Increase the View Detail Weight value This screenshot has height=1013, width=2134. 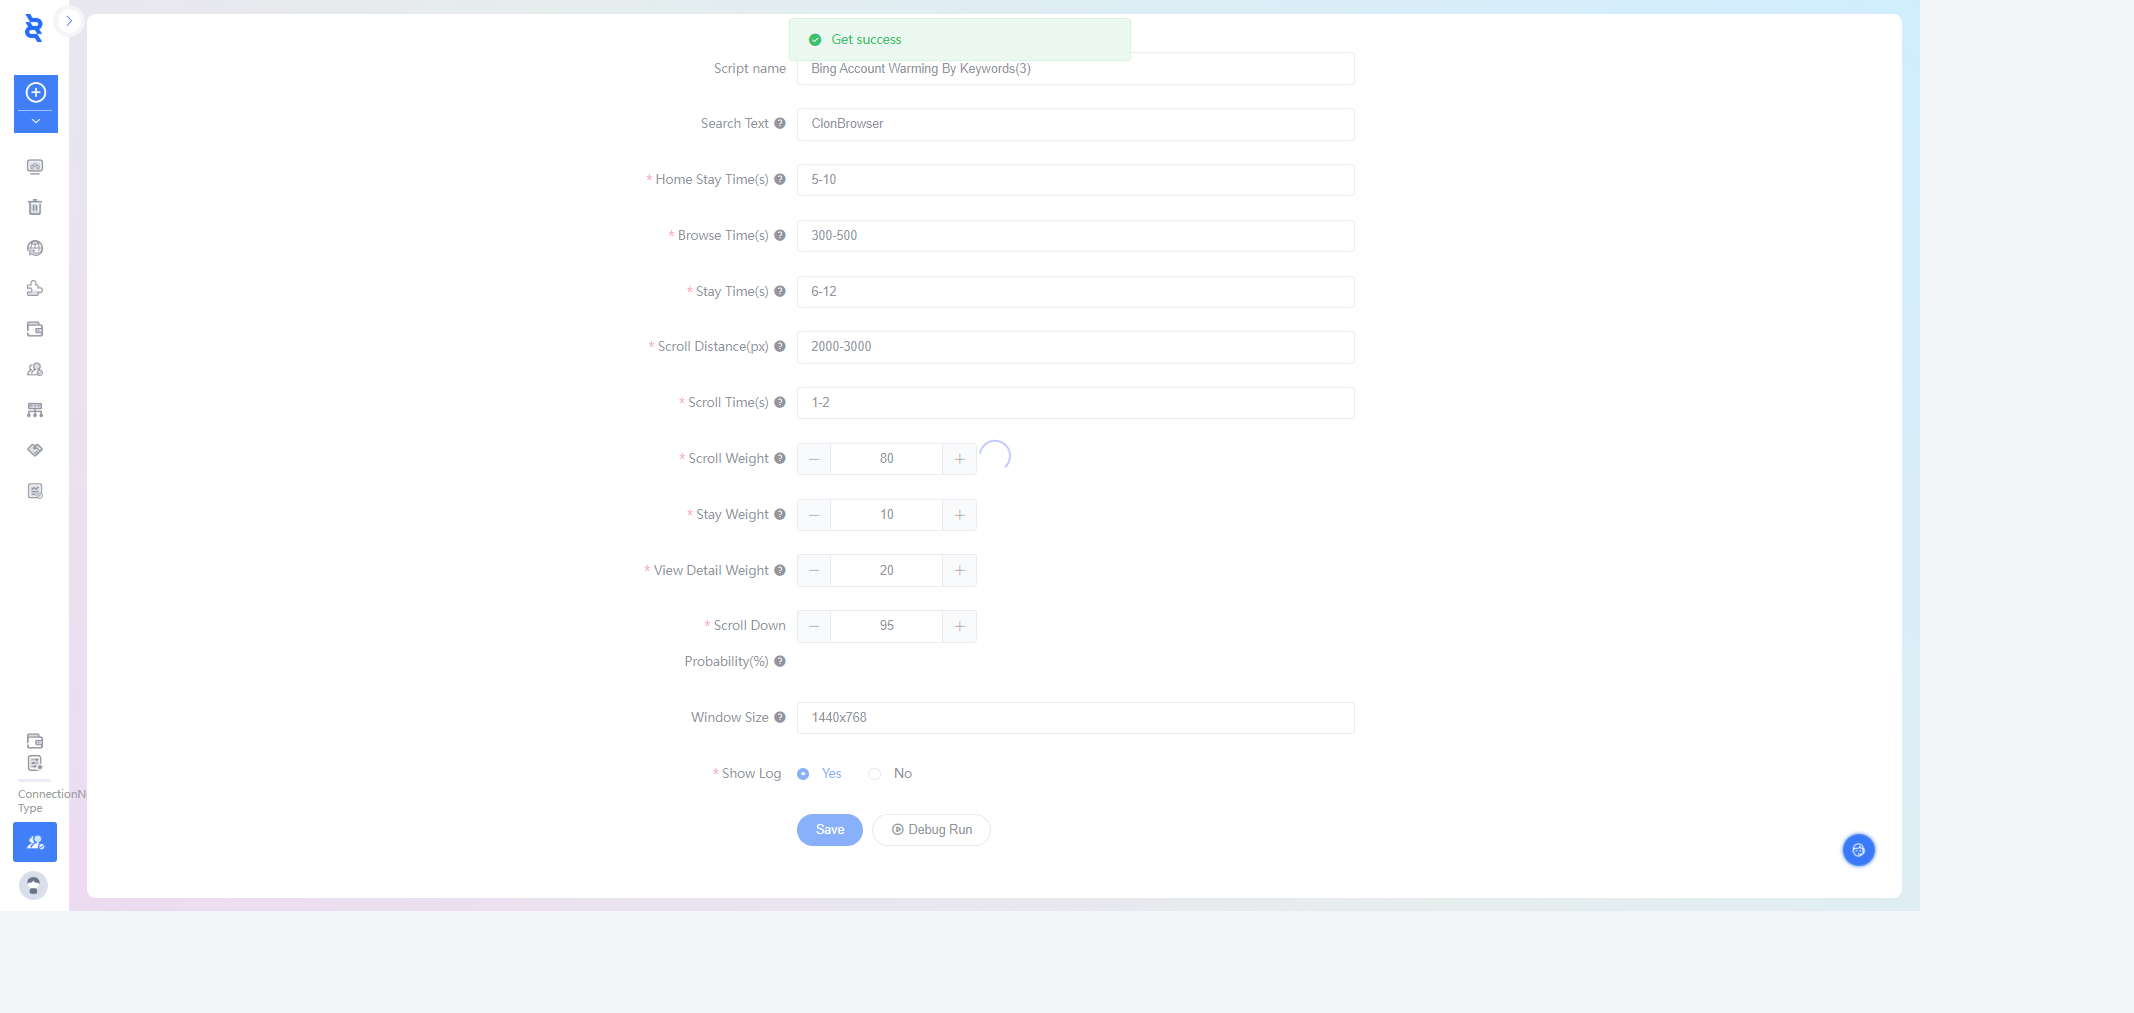(x=959, y=571)
